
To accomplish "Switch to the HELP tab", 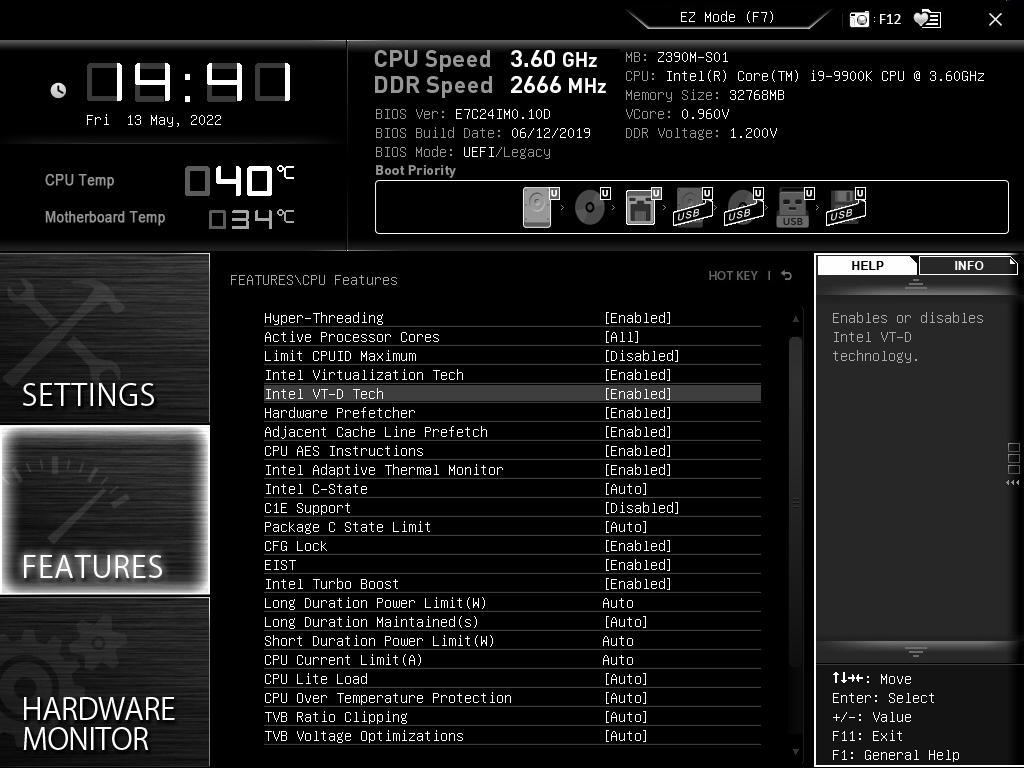I will click(x=867, y=266).
